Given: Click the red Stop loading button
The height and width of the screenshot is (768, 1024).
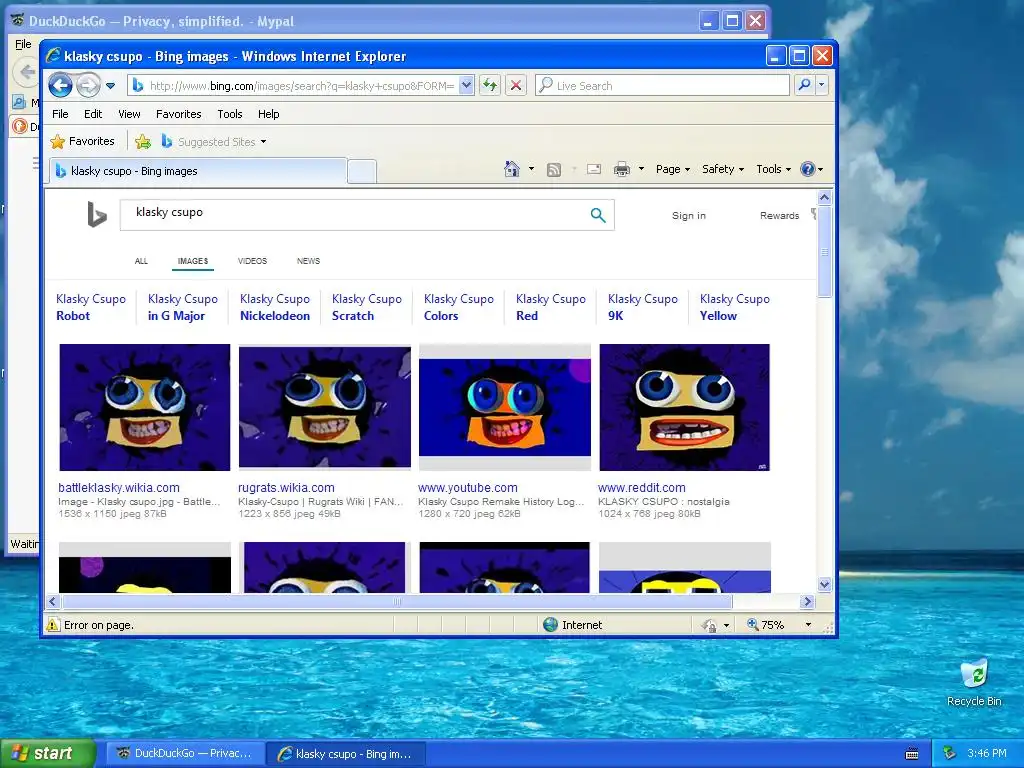Looking at the screenshot, I should 515,85.
